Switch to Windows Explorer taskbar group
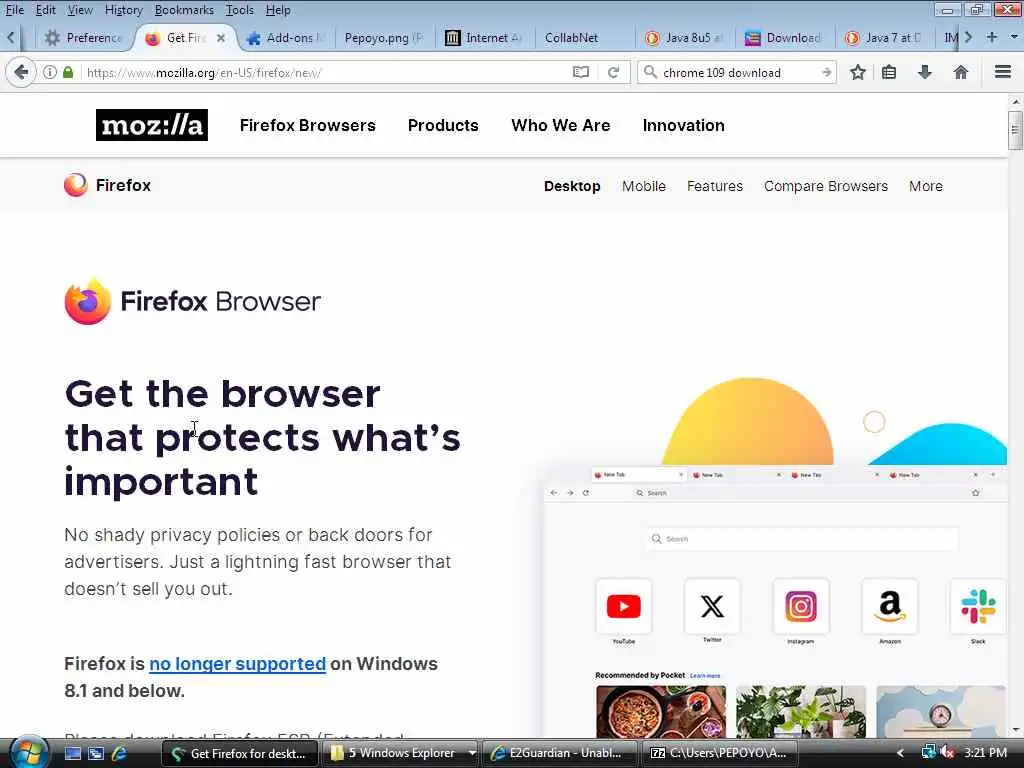The image size is (1024, 768). [400, 753]
